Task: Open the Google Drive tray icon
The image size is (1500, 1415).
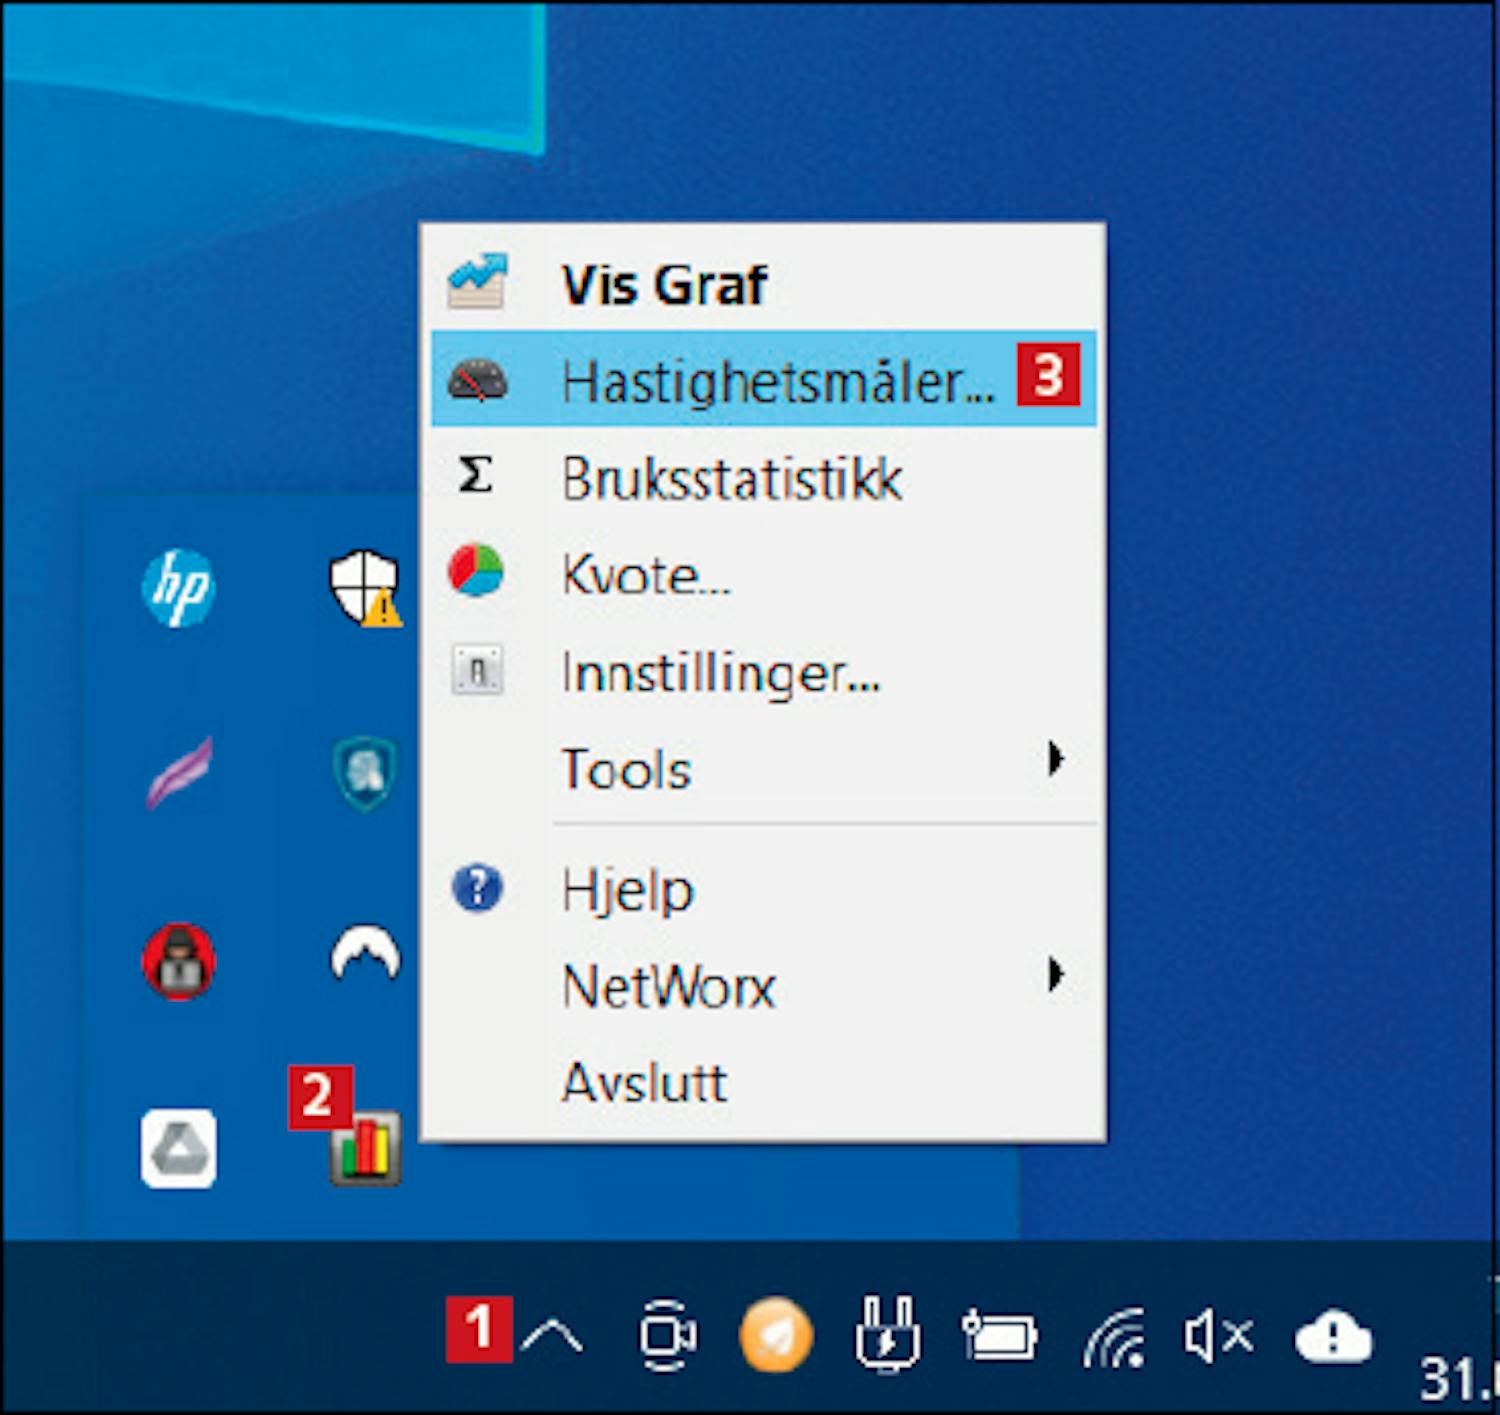Action: coord(178,1148)
